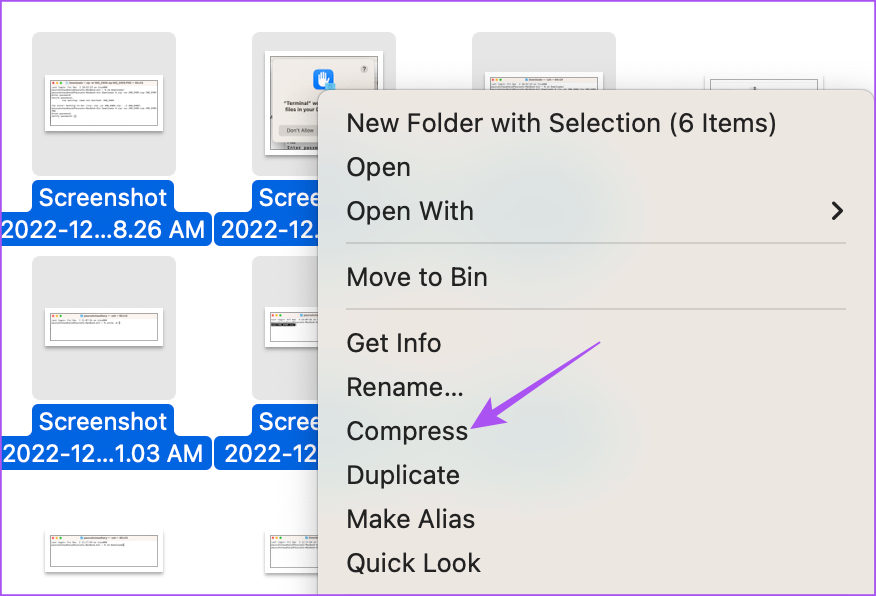
Task: Compress the selected files
Action: 407,431
